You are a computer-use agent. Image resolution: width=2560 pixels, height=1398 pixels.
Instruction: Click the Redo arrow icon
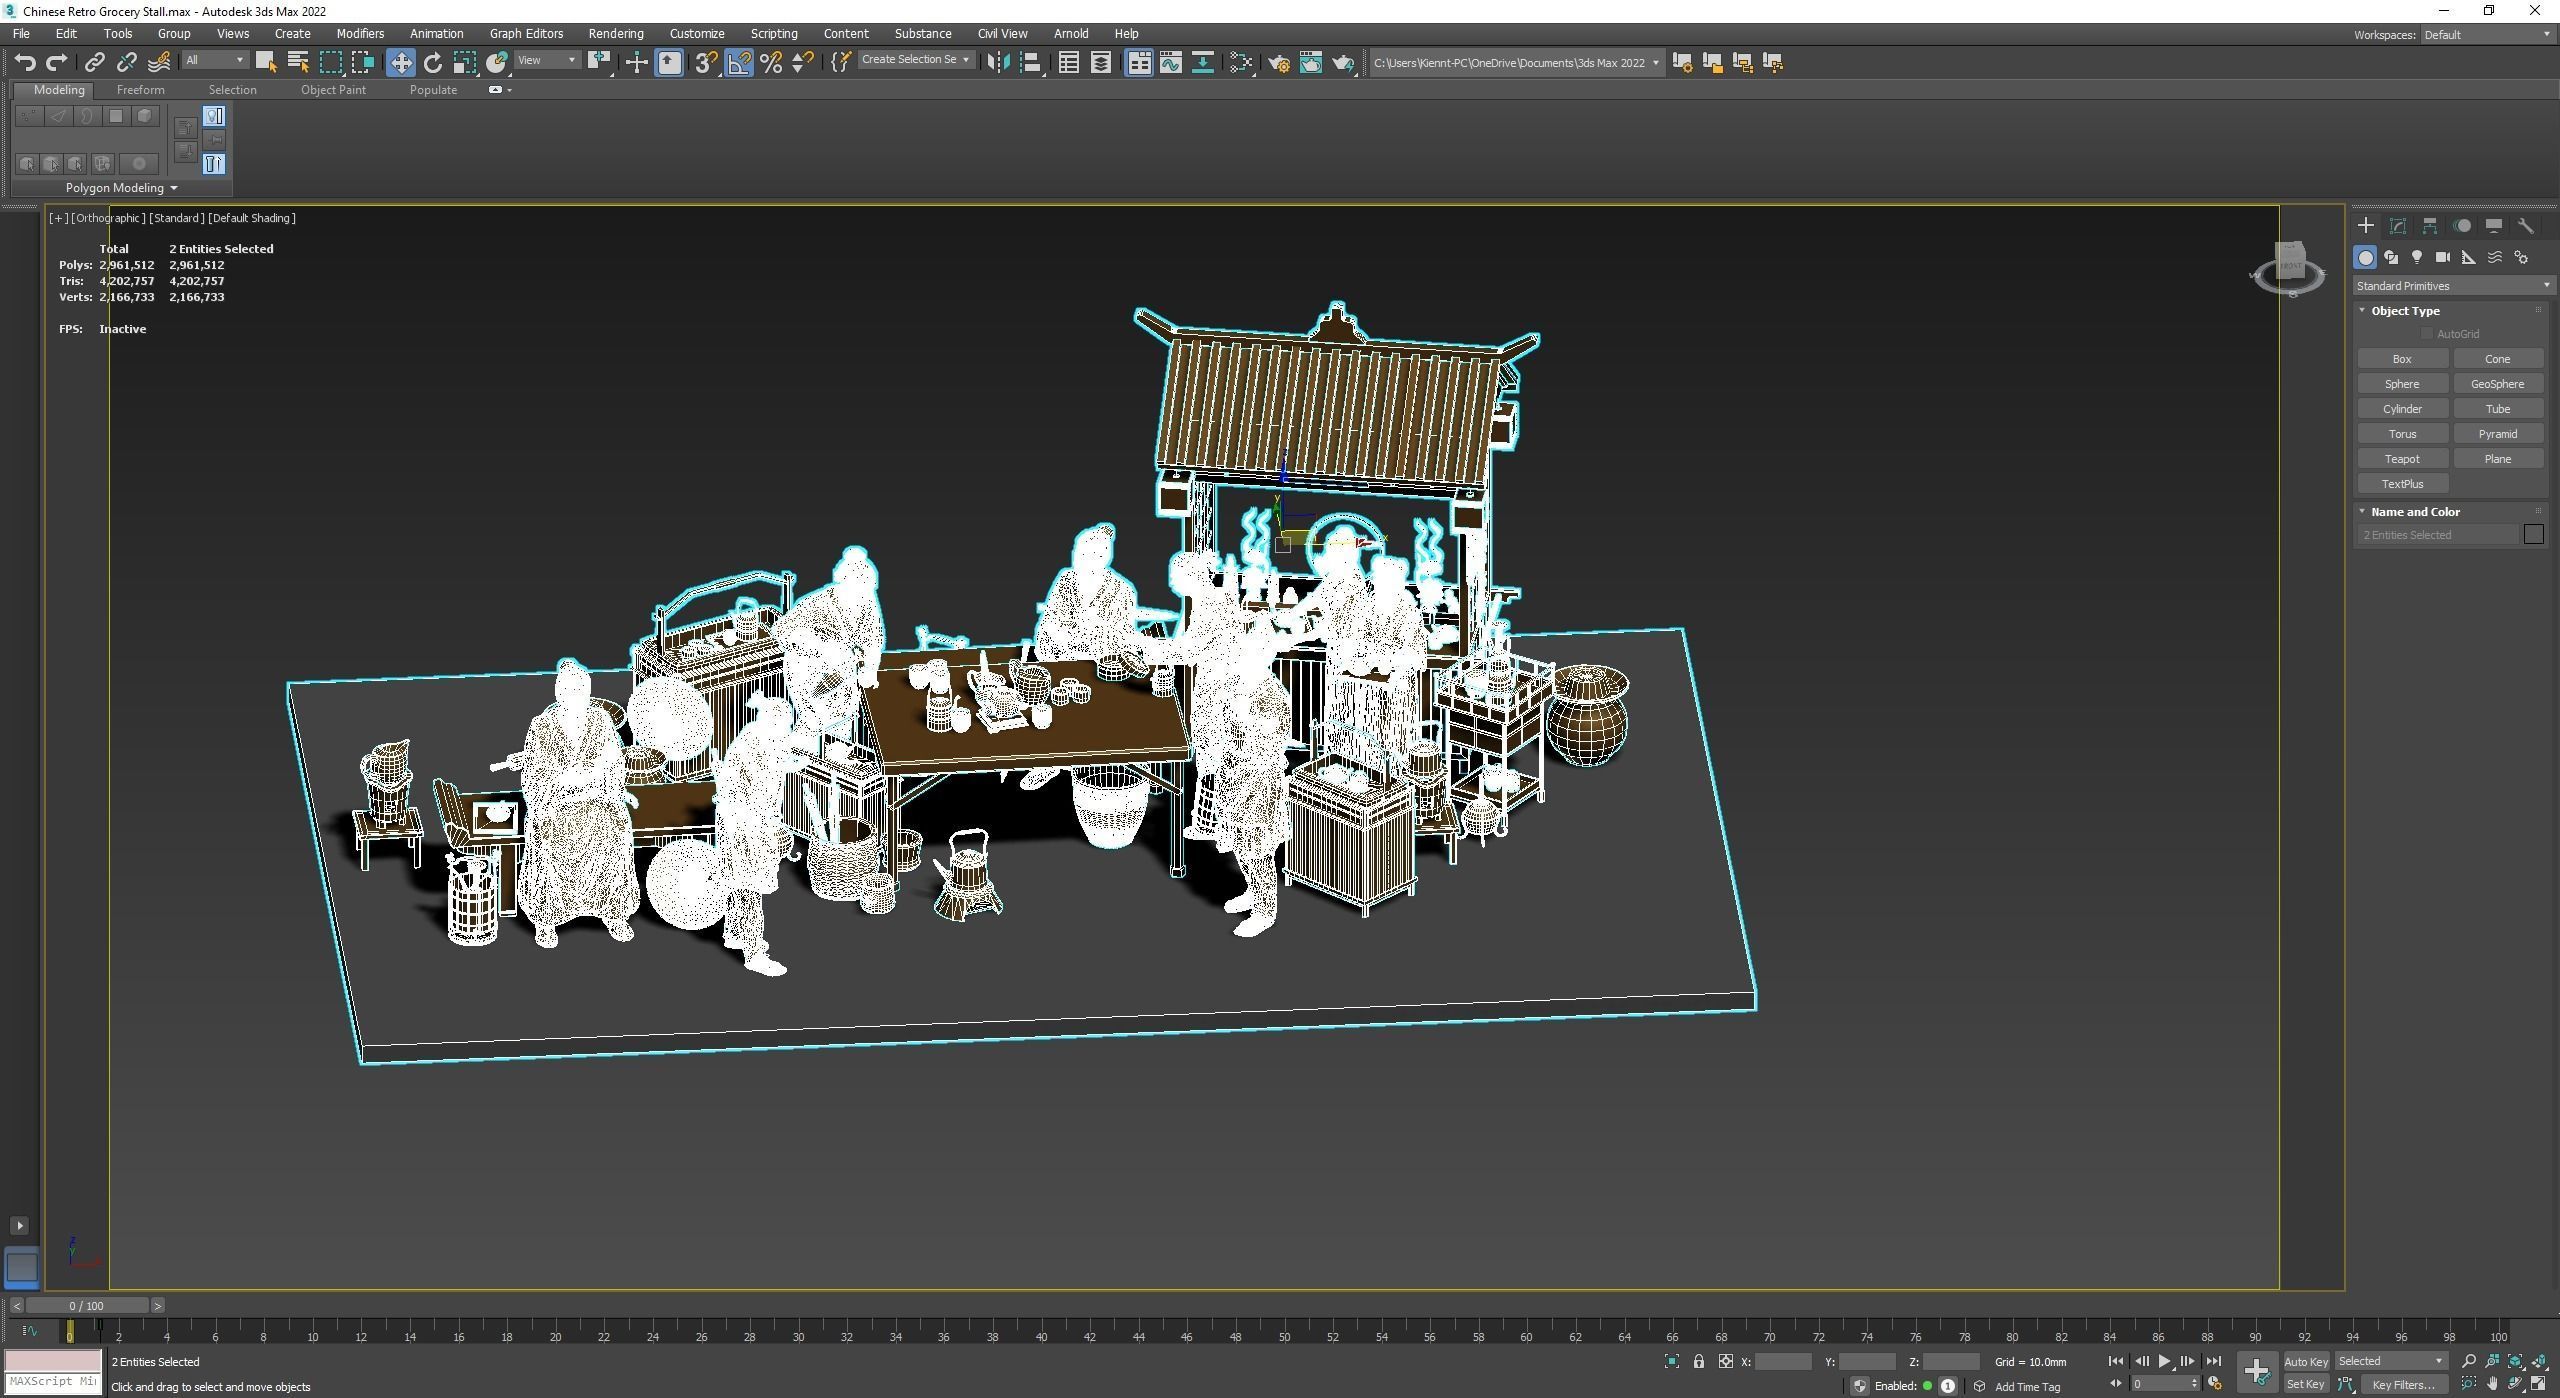tap(57, 63)
